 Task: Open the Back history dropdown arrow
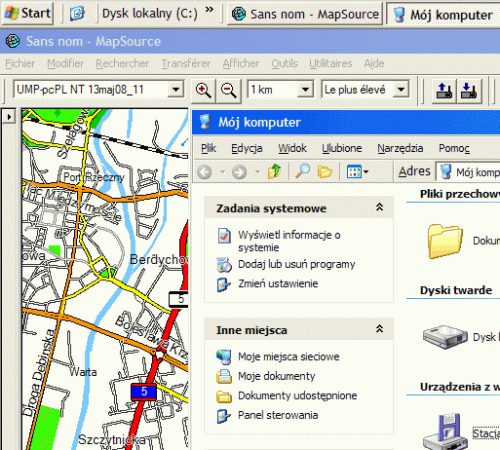click(x=222, y=172)
